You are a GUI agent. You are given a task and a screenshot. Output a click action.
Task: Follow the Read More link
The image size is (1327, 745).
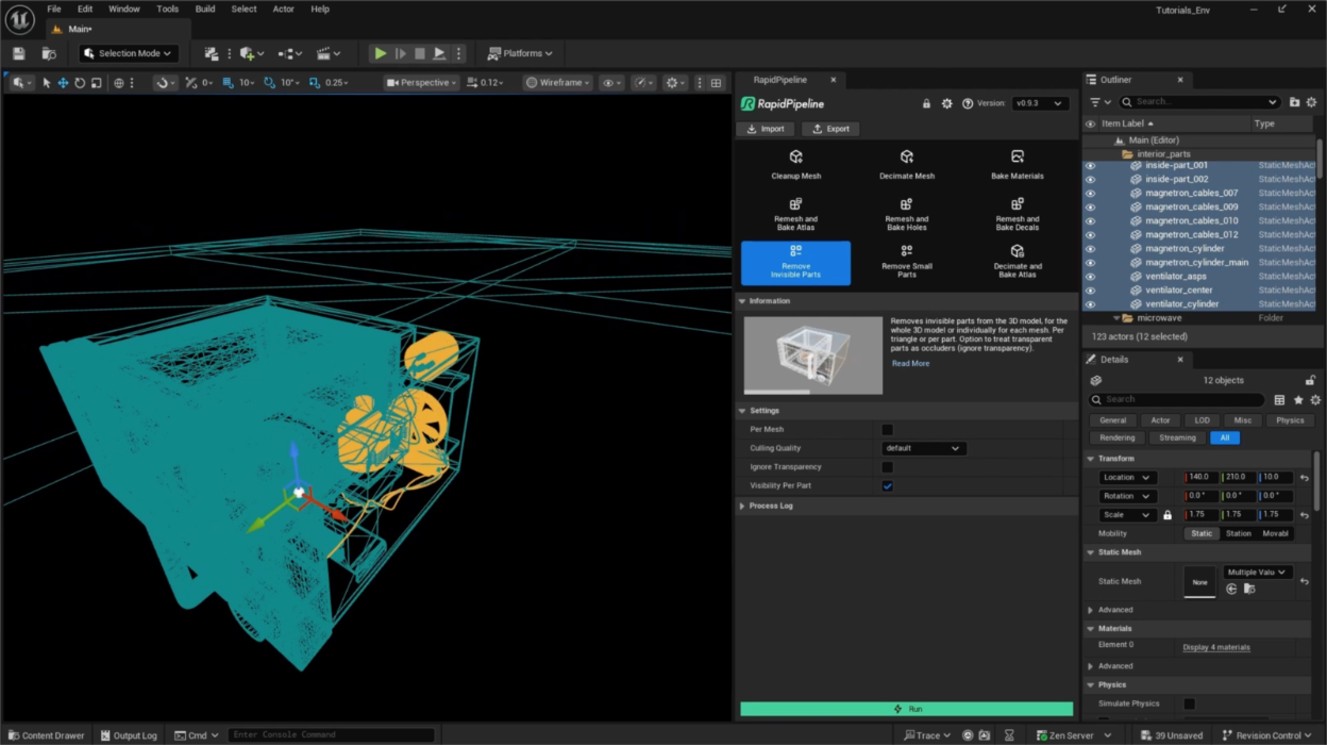910,364
